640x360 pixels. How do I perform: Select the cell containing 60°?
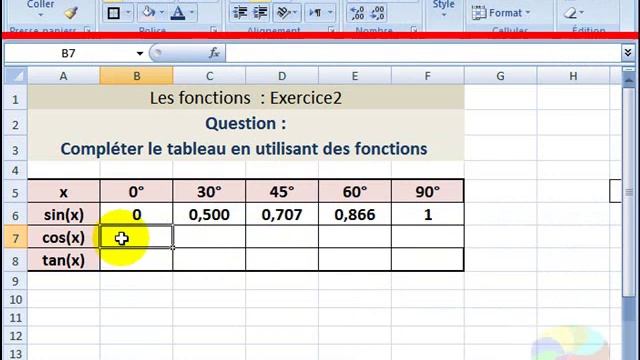355,191
